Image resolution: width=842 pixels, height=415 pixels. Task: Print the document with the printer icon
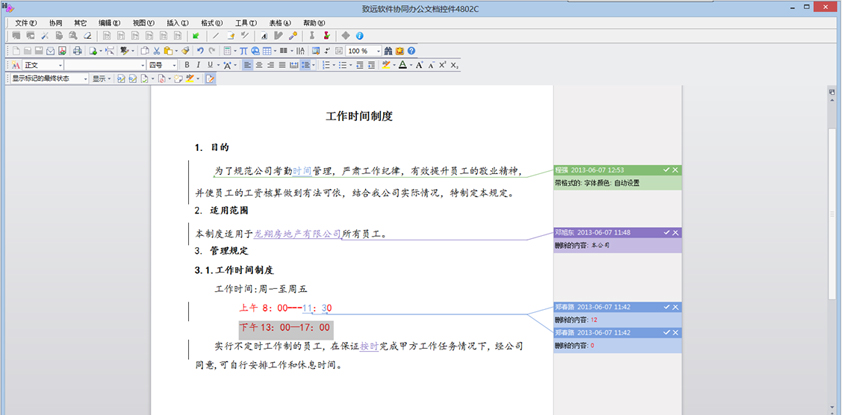pyautogui.click(x=77, y=51)
